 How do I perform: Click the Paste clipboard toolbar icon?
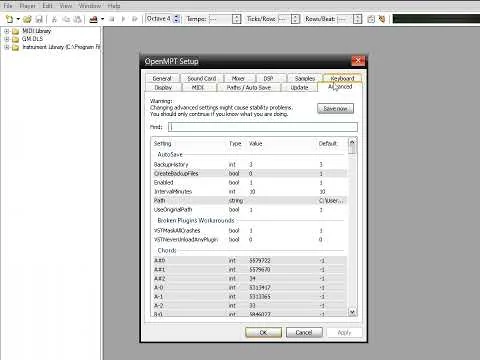coord(77,19)
